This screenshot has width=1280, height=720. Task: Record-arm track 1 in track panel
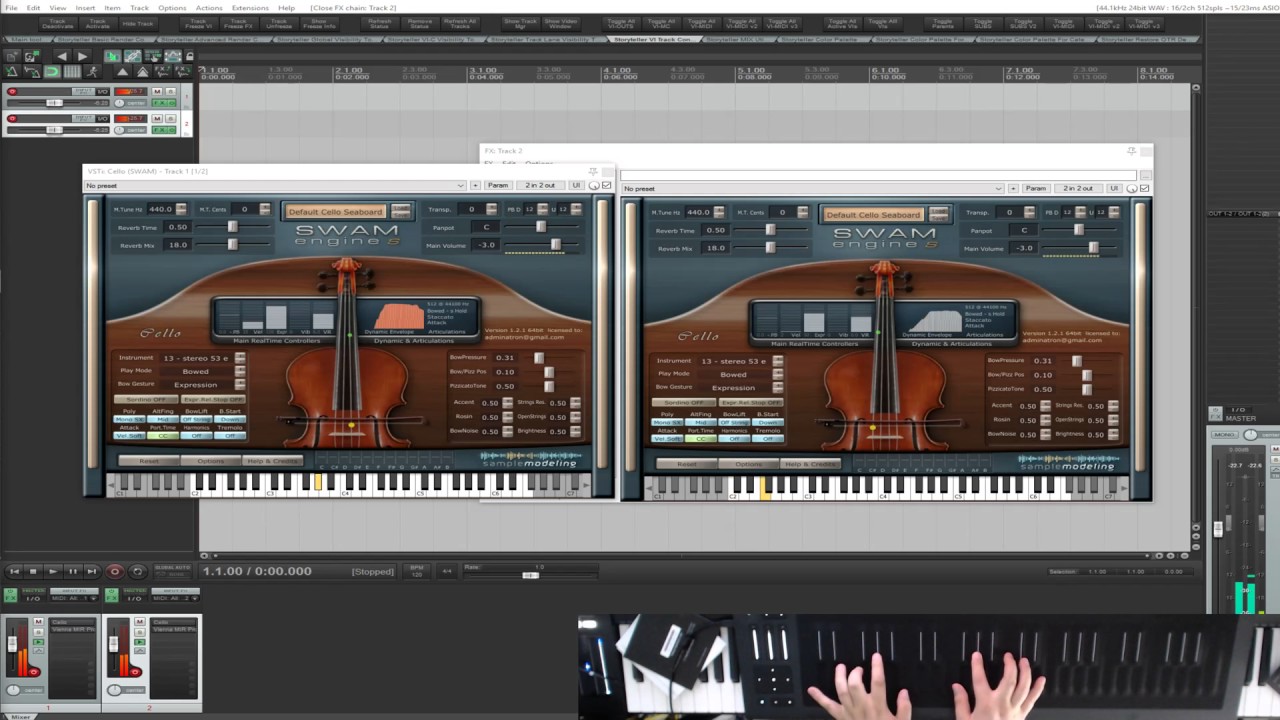tap(12, 91)
